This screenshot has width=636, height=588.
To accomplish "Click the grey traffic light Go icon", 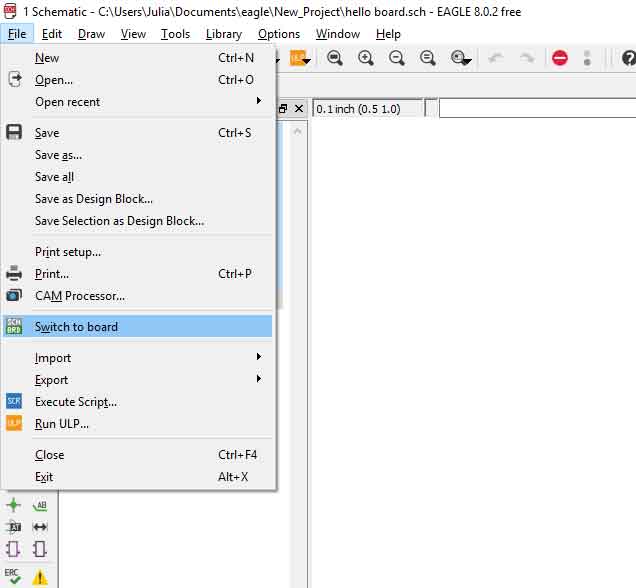I will click(587, 58).
